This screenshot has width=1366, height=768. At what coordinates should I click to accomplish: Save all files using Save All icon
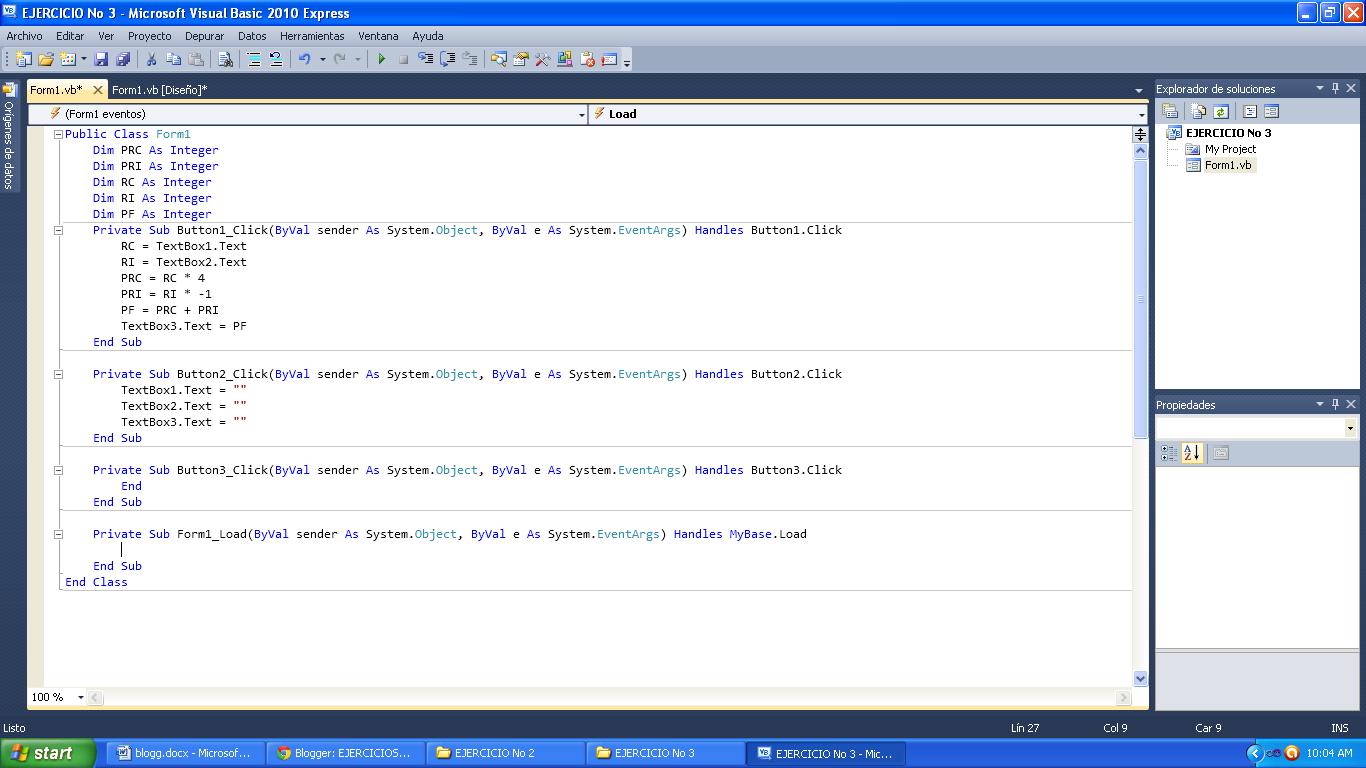pos(120,59)
